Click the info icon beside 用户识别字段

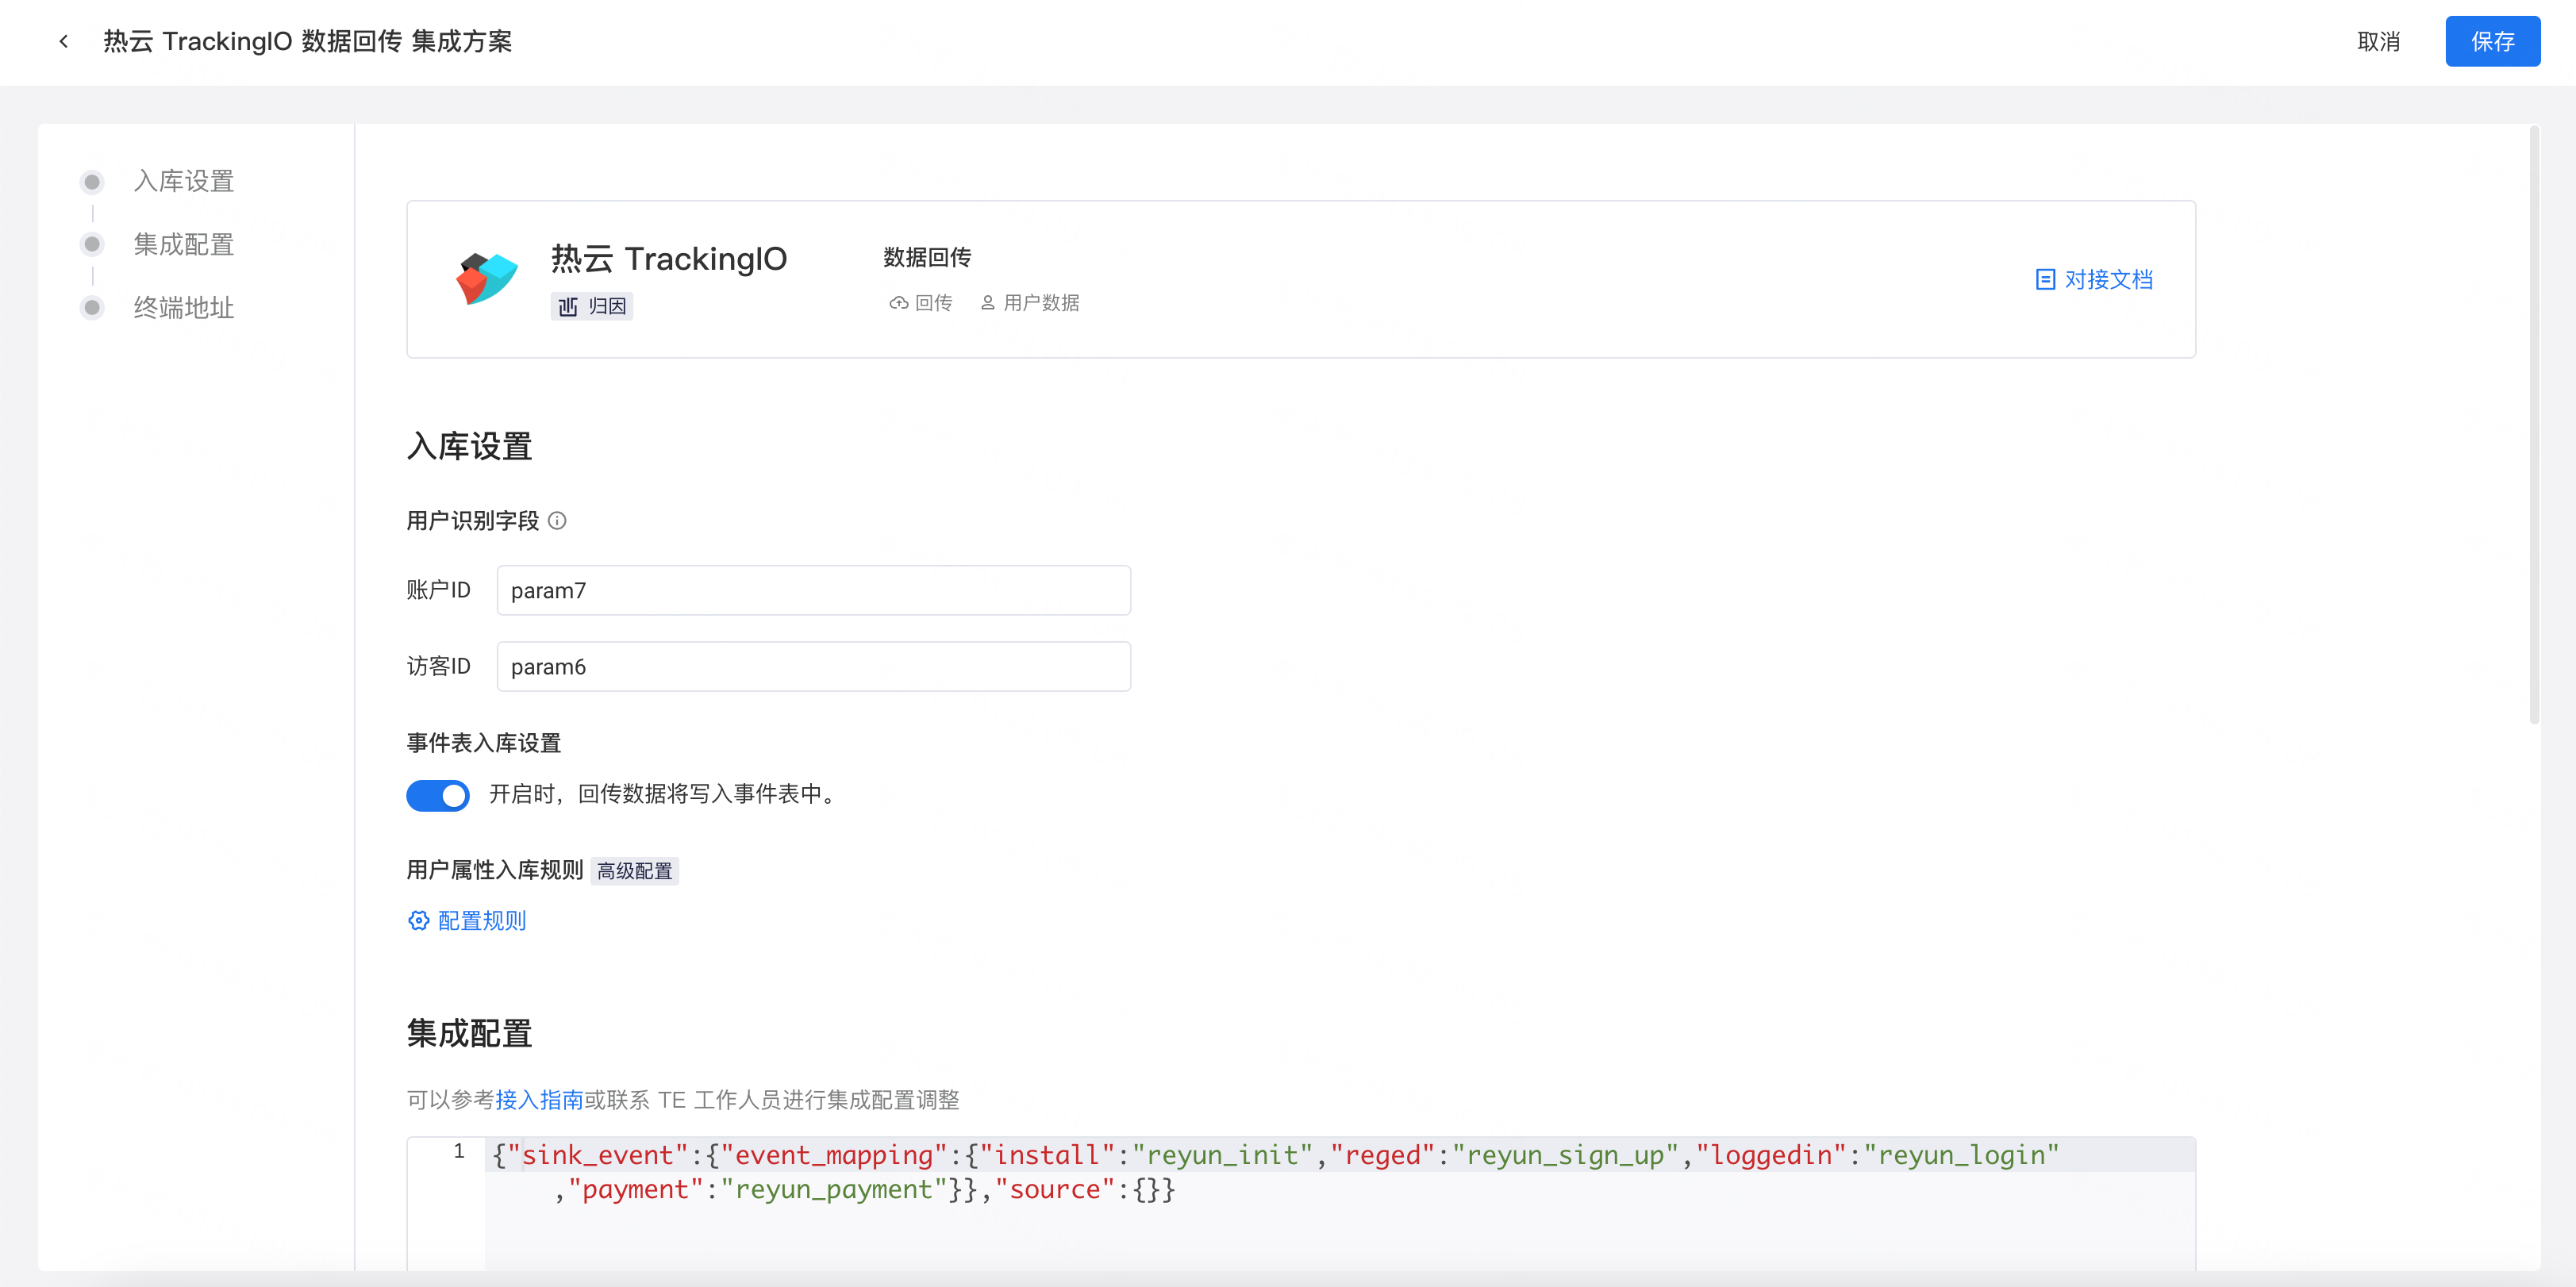[x=558, y=520]
